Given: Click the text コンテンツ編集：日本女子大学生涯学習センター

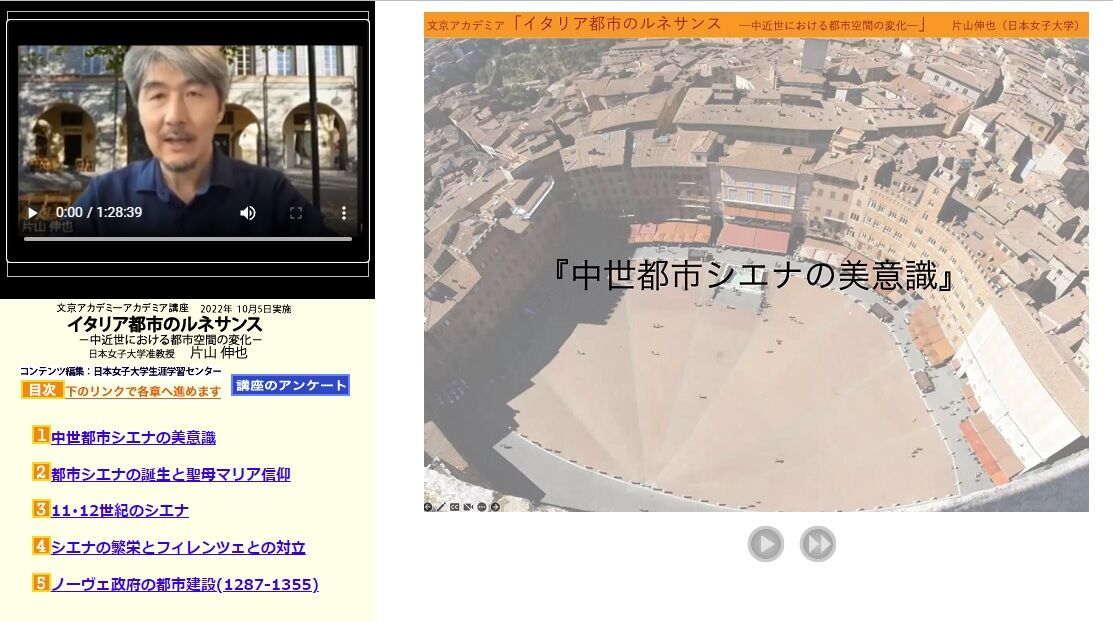Looking at the screenshot, I should click(121, 371).
